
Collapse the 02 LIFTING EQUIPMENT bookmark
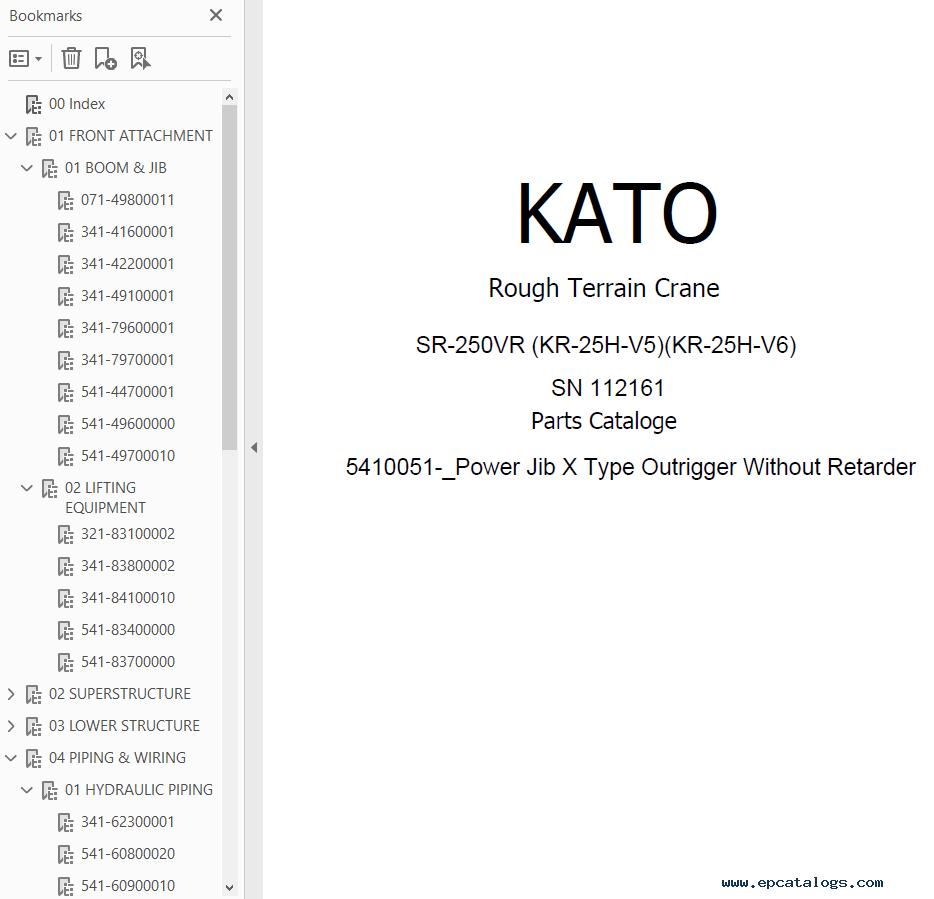(x=27, y=488)
